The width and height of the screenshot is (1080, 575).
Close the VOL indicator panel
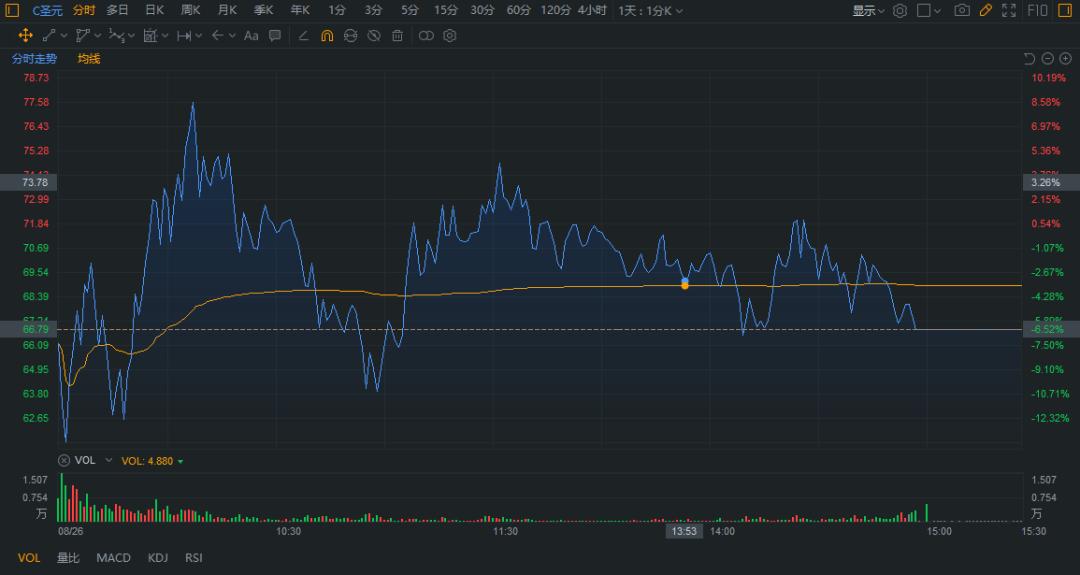click(x=64, y=460)
